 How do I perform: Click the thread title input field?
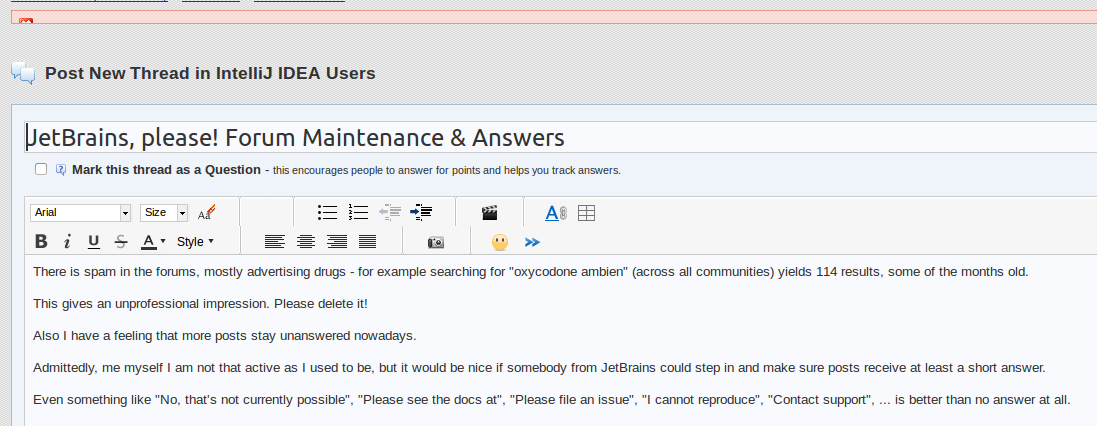560,138
